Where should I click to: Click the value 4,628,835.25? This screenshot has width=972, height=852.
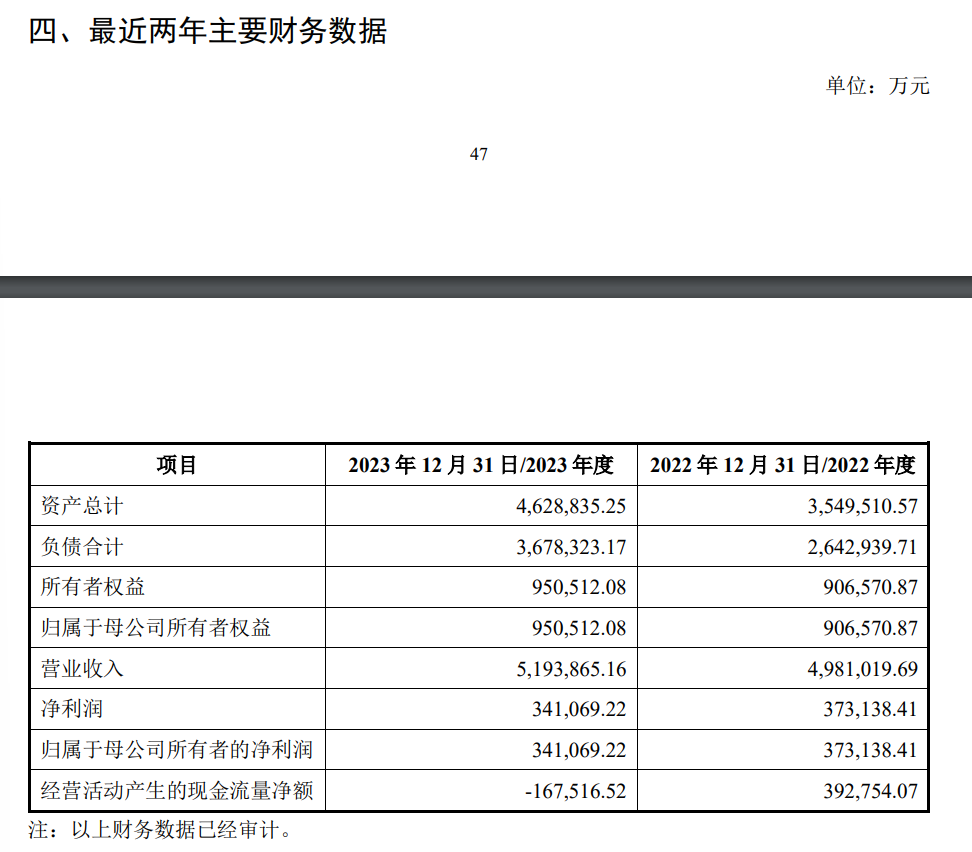point(571,506)
